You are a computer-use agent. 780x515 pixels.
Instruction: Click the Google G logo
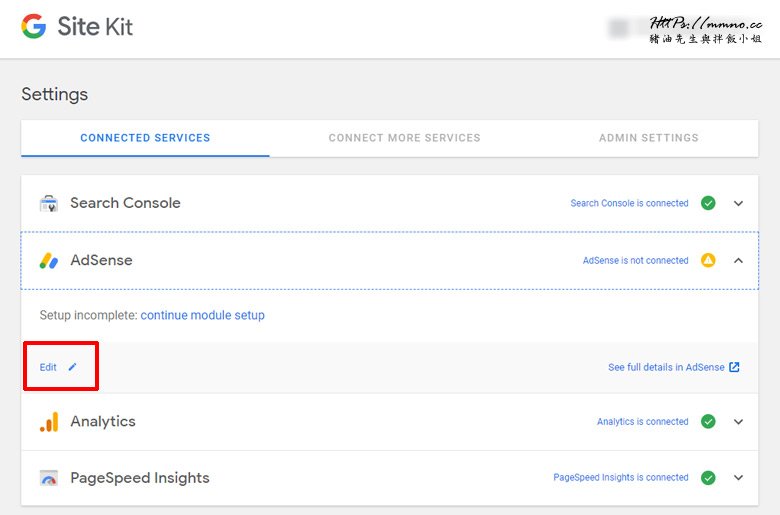click(33, 27)
